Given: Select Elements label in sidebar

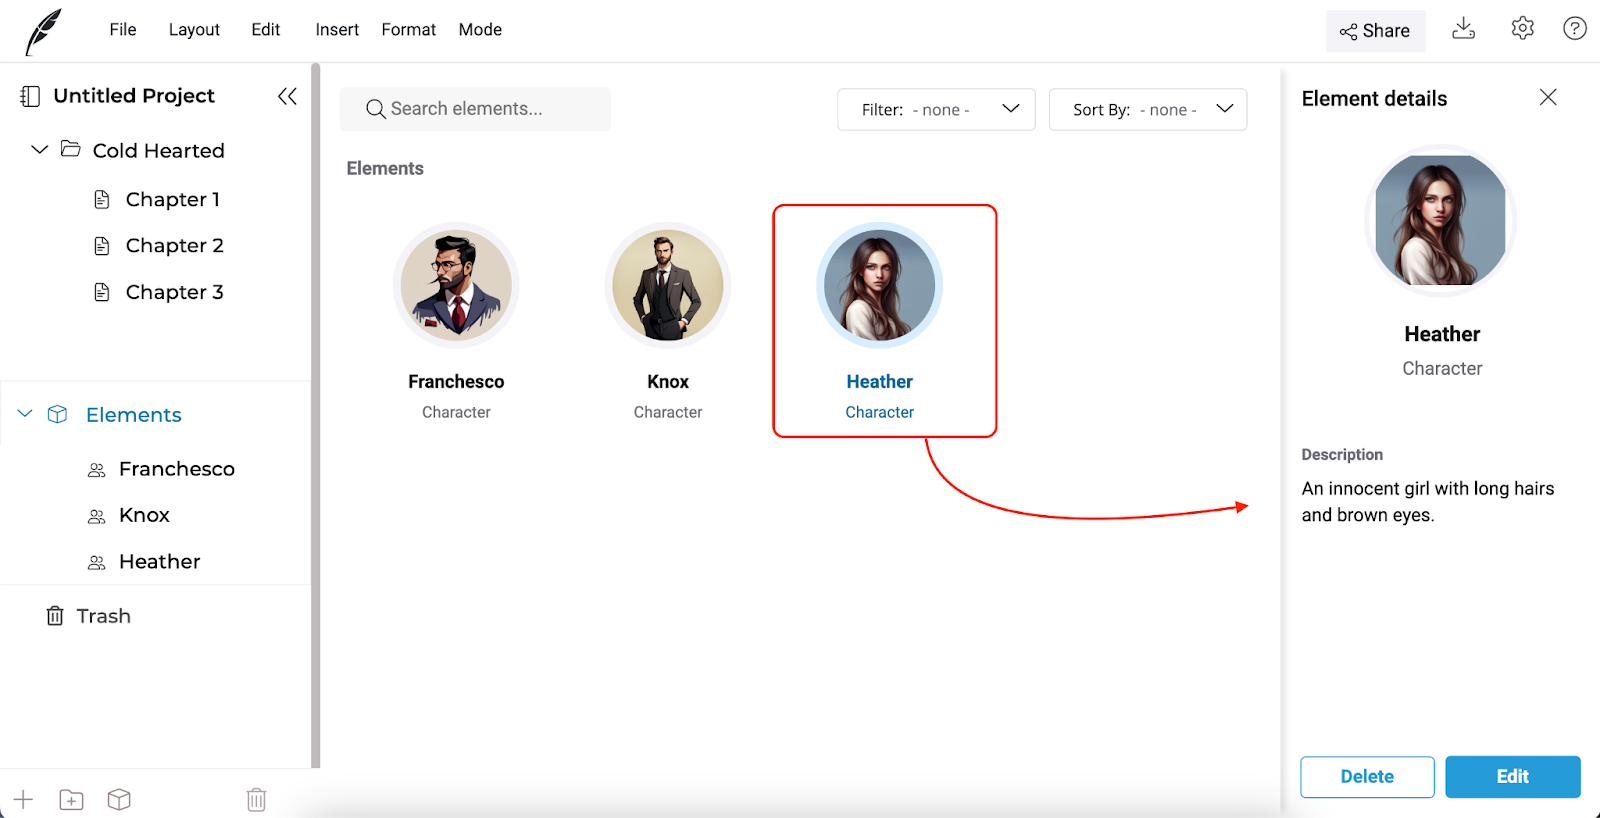Looking at the screenshot, I should [133, 415].
